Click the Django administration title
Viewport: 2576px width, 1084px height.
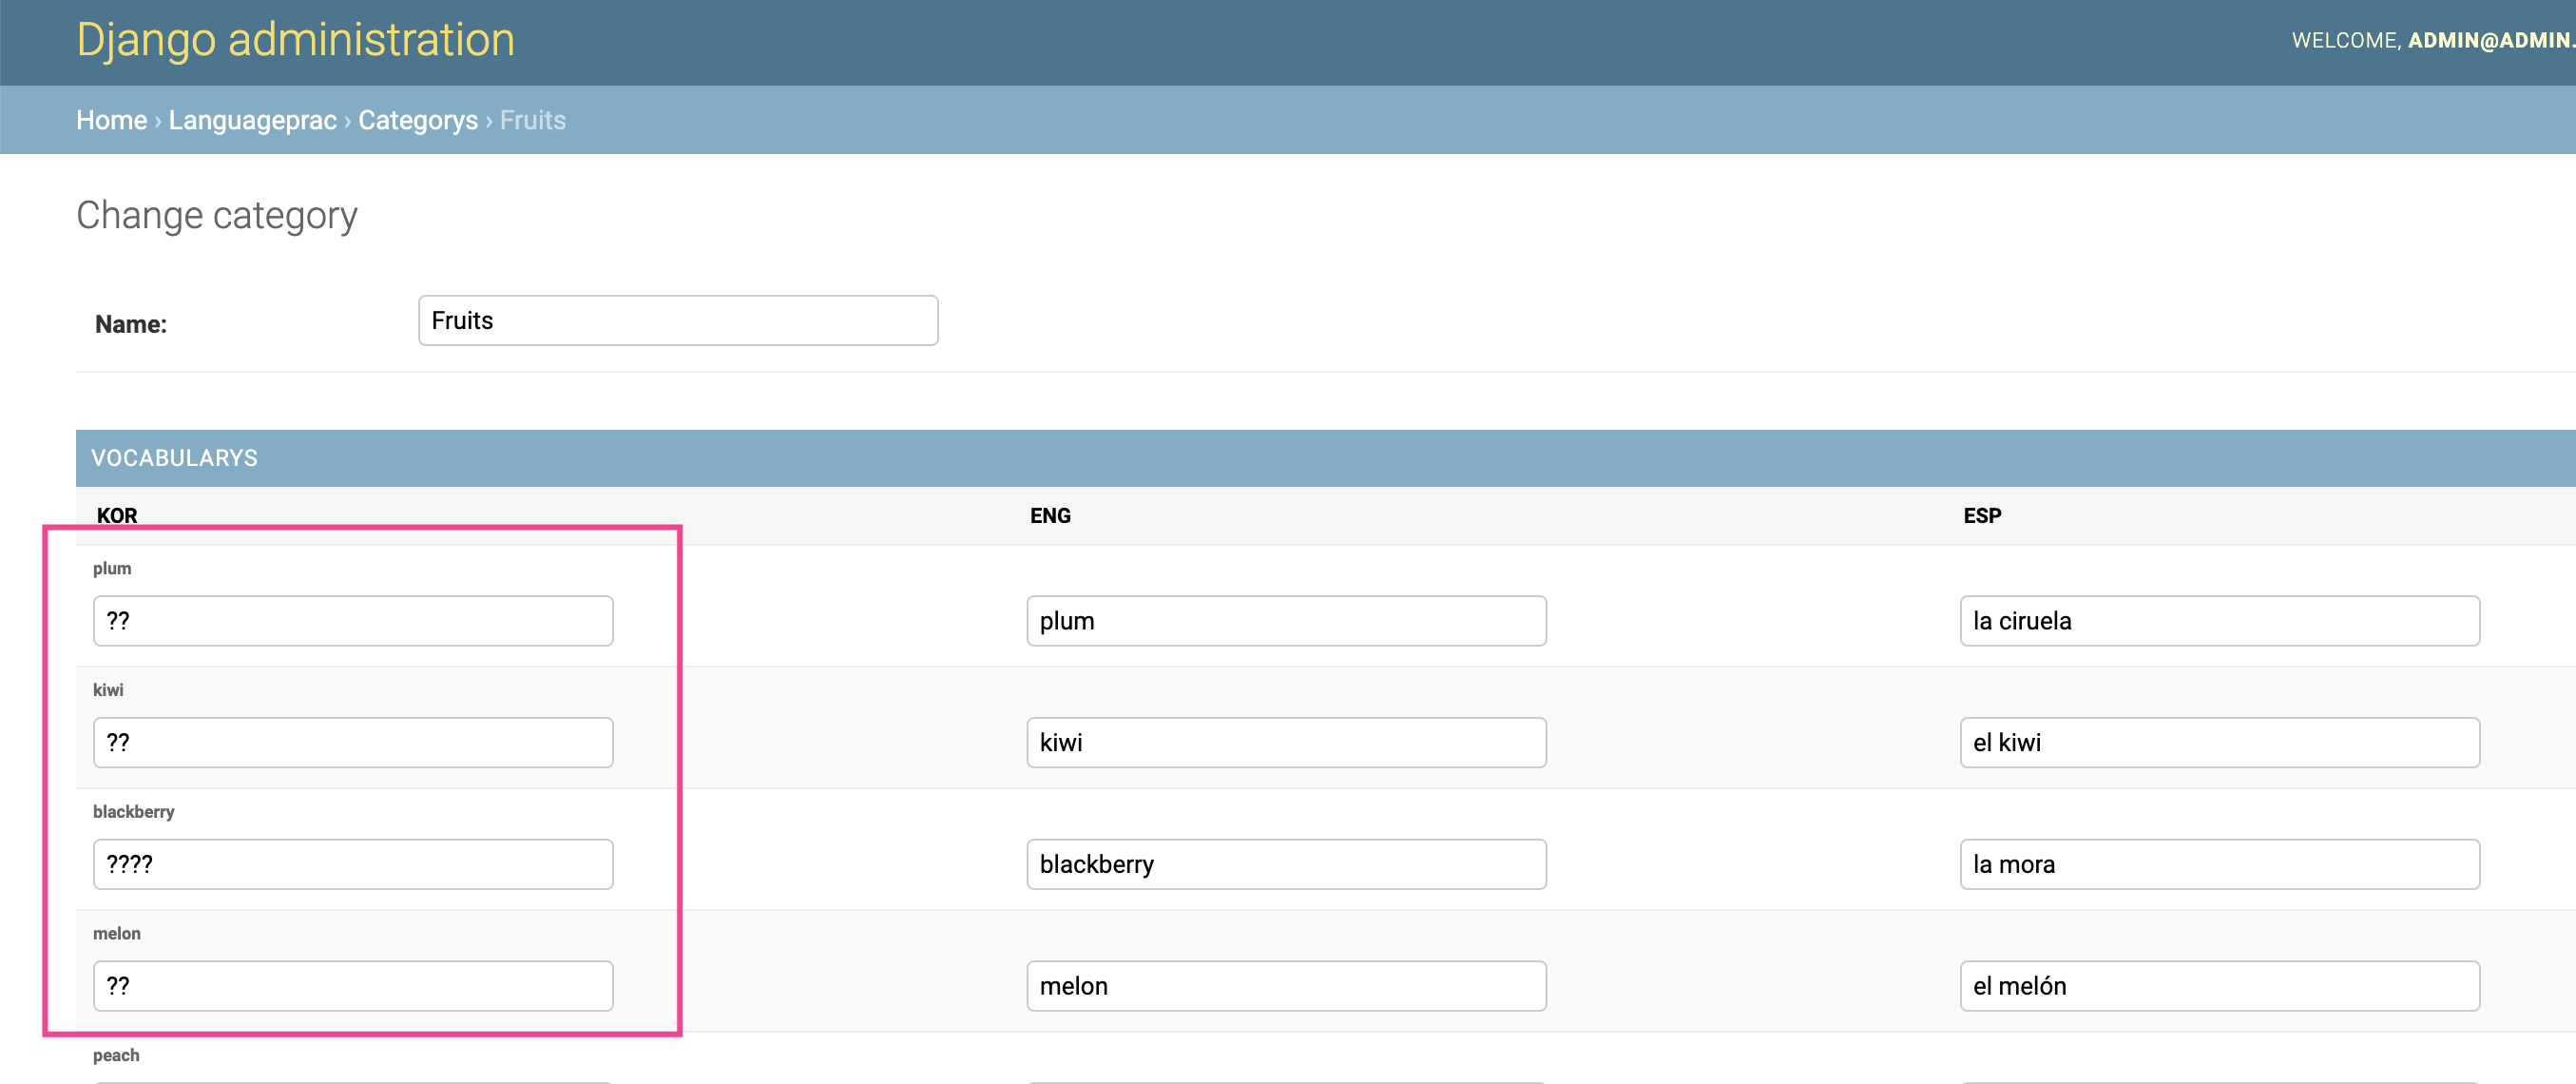[295, 40]
